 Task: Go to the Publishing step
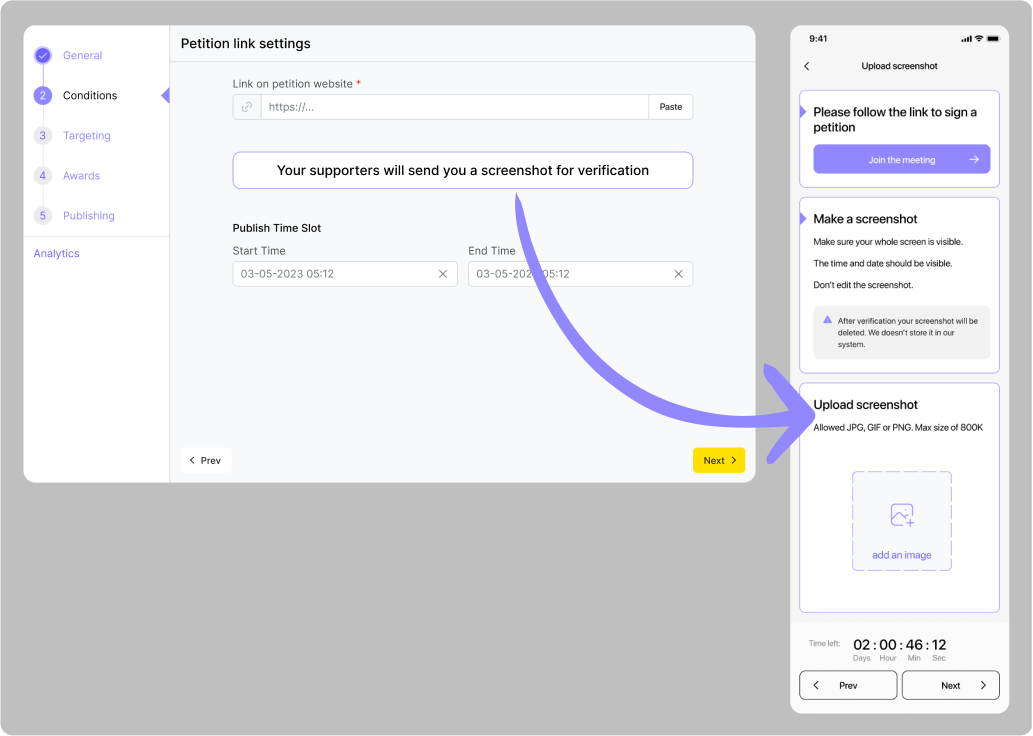[x=88, y=216]
